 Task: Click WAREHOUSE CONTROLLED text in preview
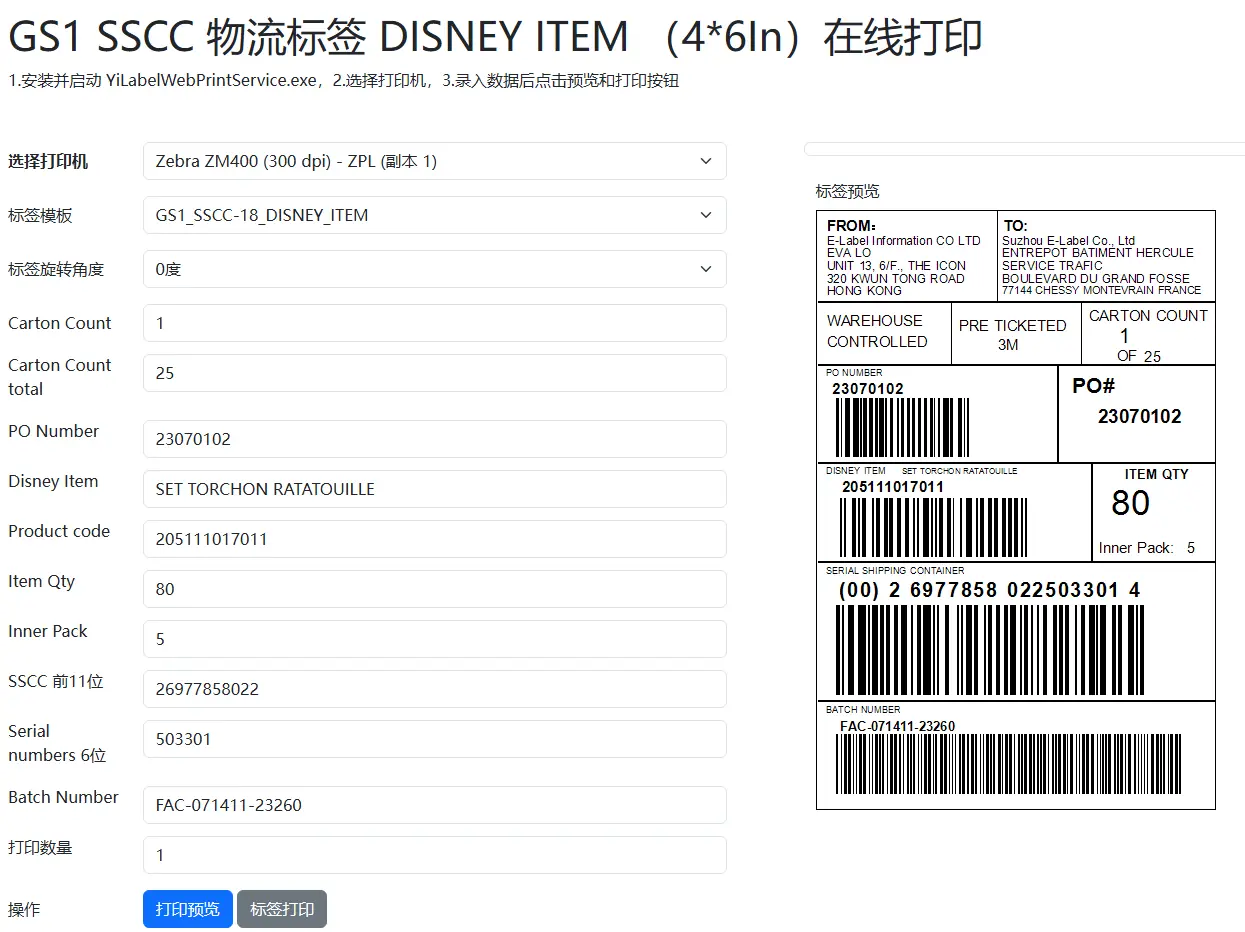click(877, 331)
